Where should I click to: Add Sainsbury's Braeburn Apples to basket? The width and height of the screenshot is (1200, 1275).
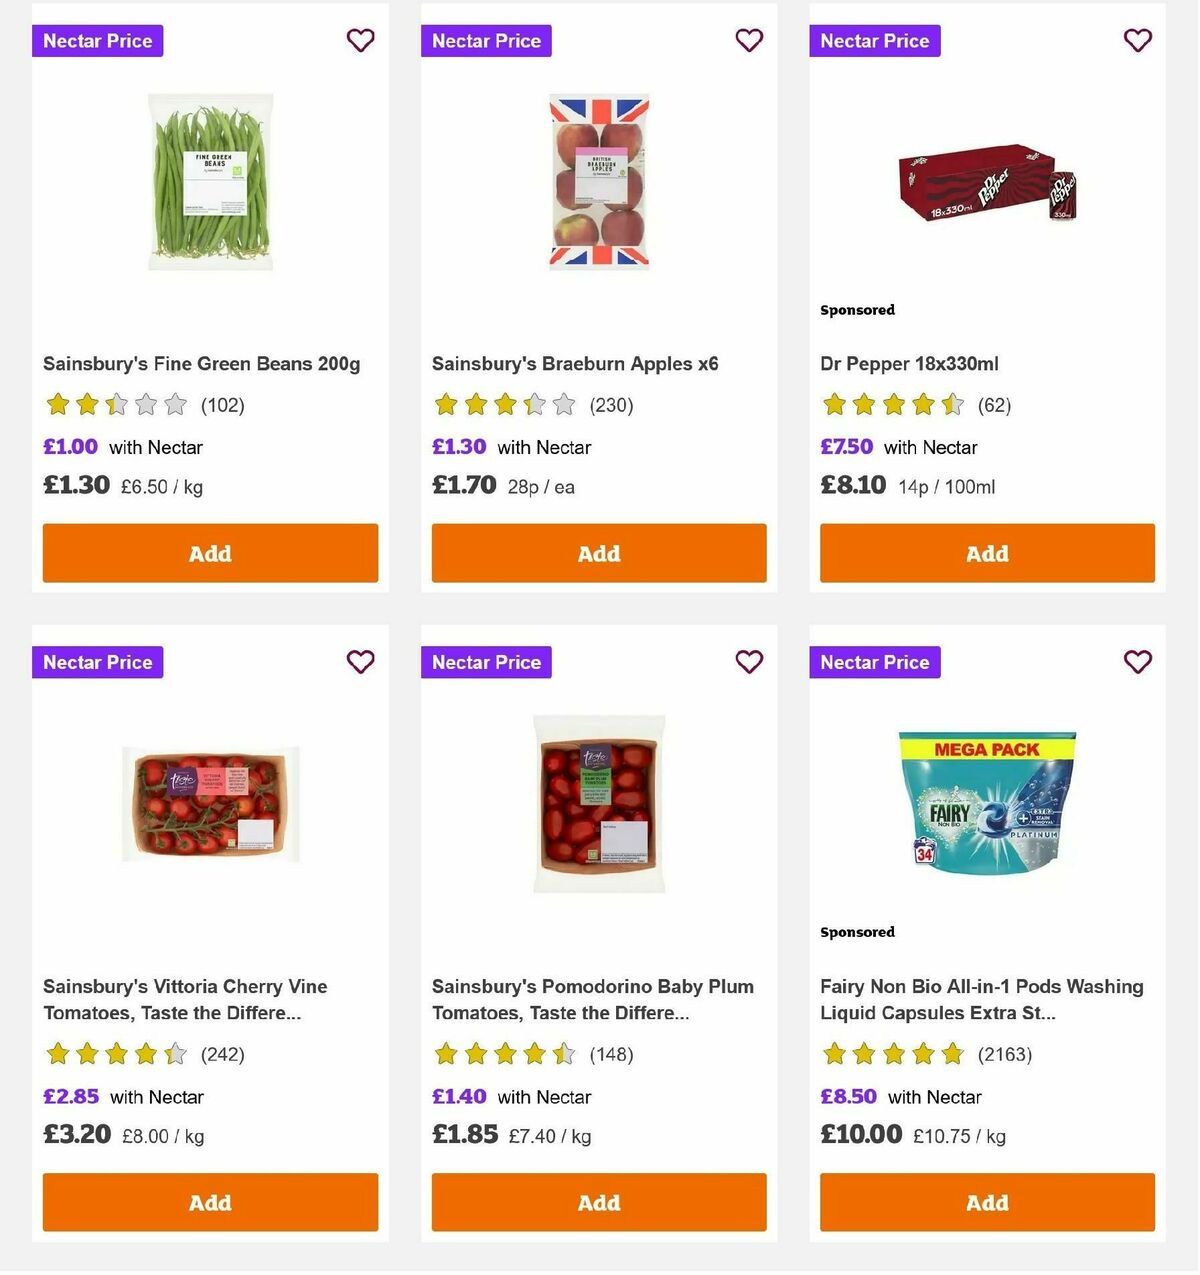[598, 553]
